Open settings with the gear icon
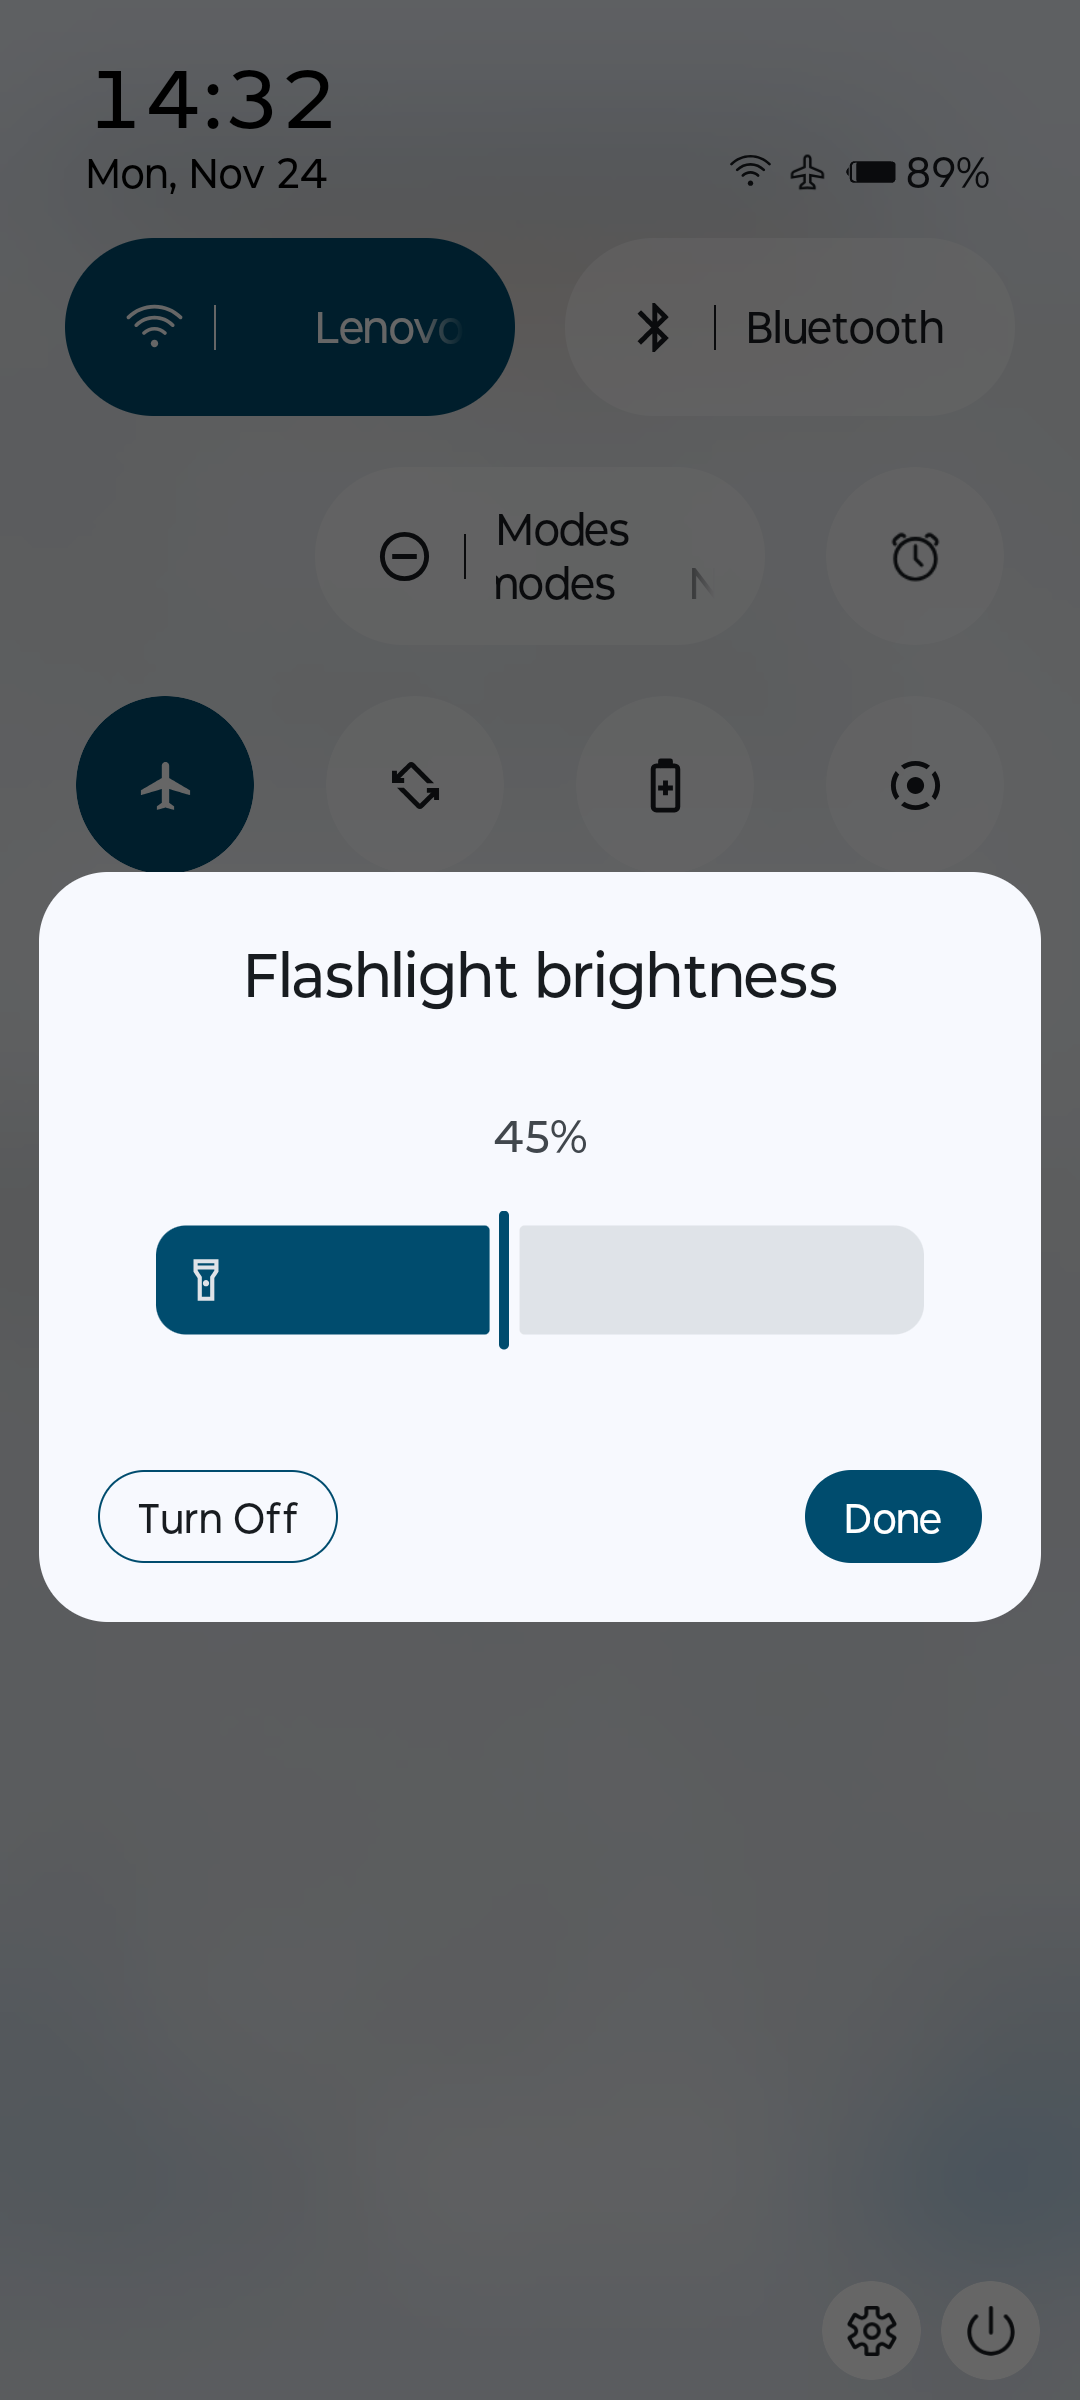 click(871, 2331)
